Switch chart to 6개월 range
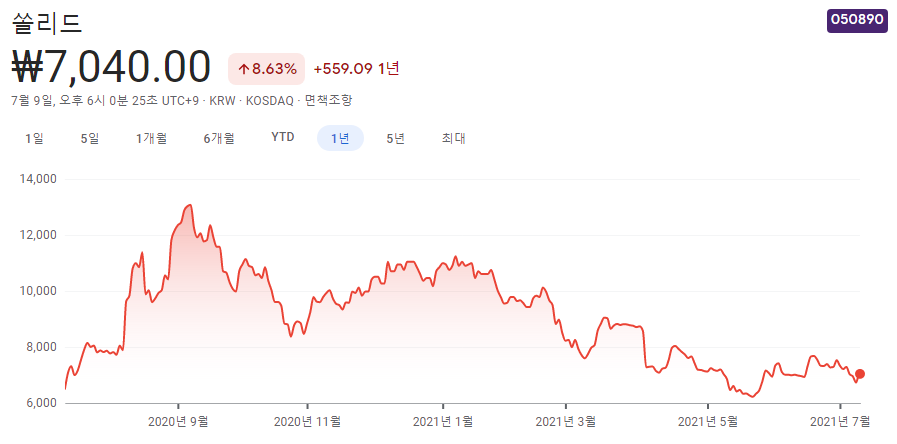 click(x=219, y=138)
